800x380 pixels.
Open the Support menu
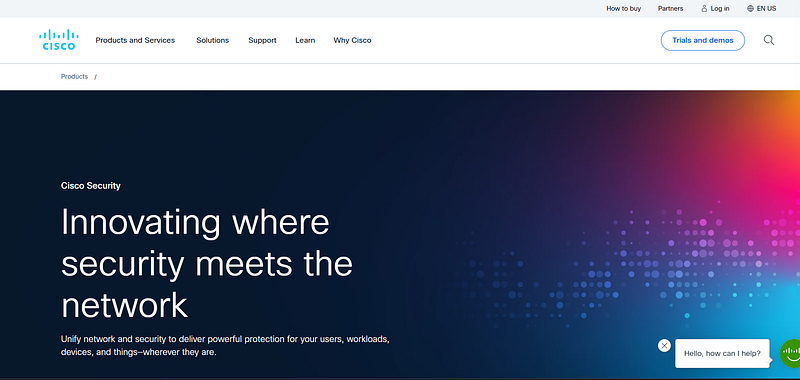click(262, 40)
